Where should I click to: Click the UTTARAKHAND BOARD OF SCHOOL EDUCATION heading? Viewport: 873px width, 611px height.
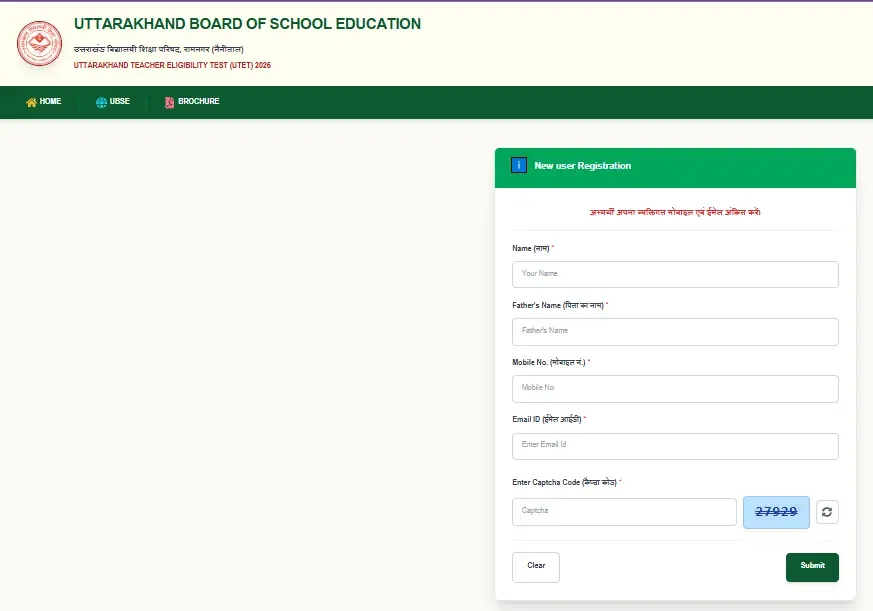247,24
